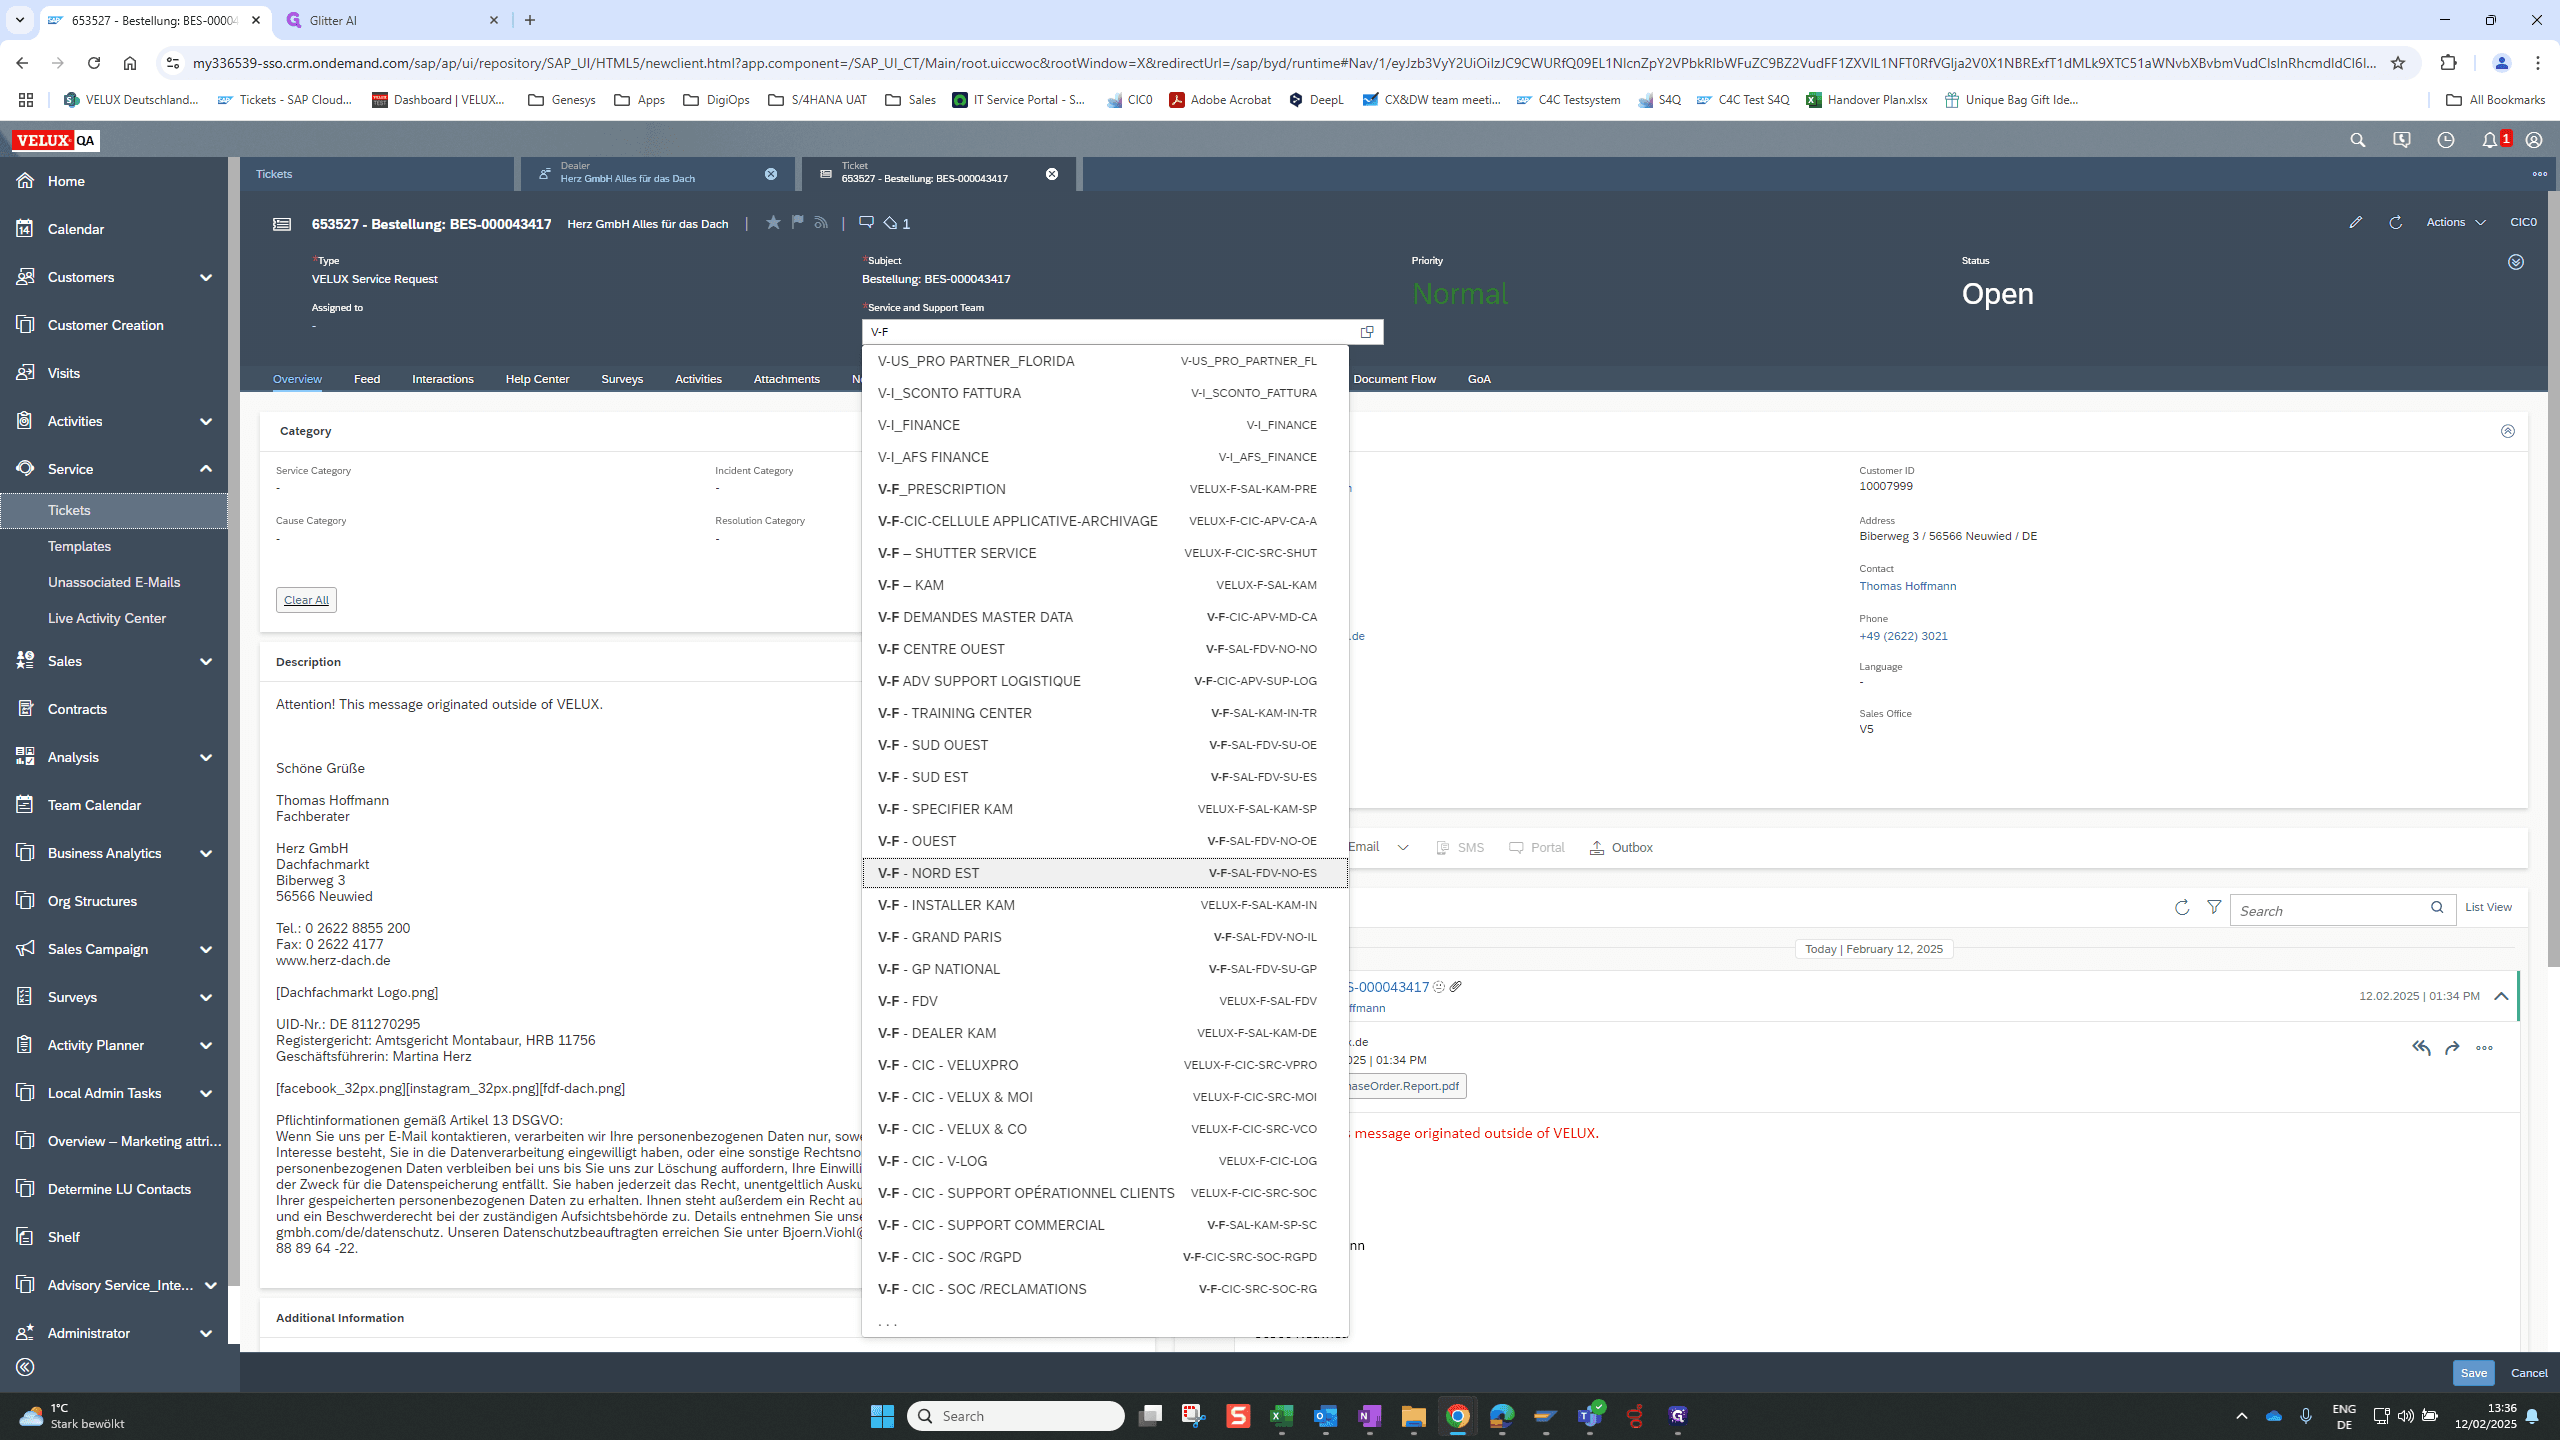The image size is (2560, 1440).
Task: Expand the Customers menu
Action: click(x=206, y=277)
